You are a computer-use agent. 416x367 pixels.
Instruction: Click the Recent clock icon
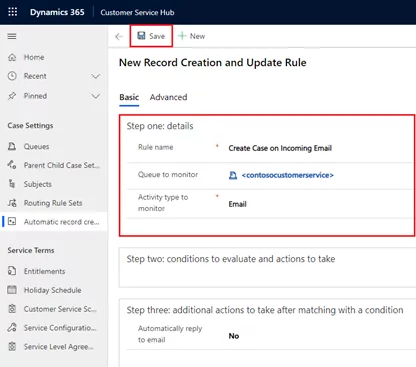coord(12,76)
